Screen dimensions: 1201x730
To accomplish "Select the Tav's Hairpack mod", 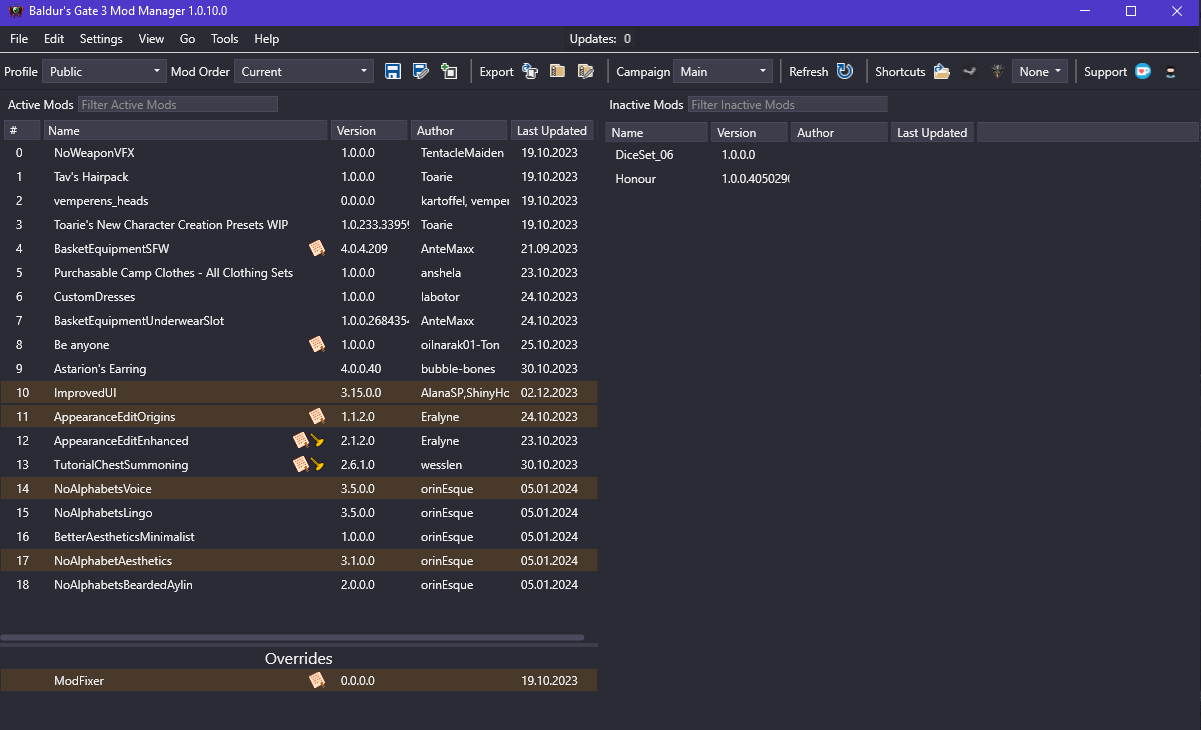I will click(x=299, y=177).
